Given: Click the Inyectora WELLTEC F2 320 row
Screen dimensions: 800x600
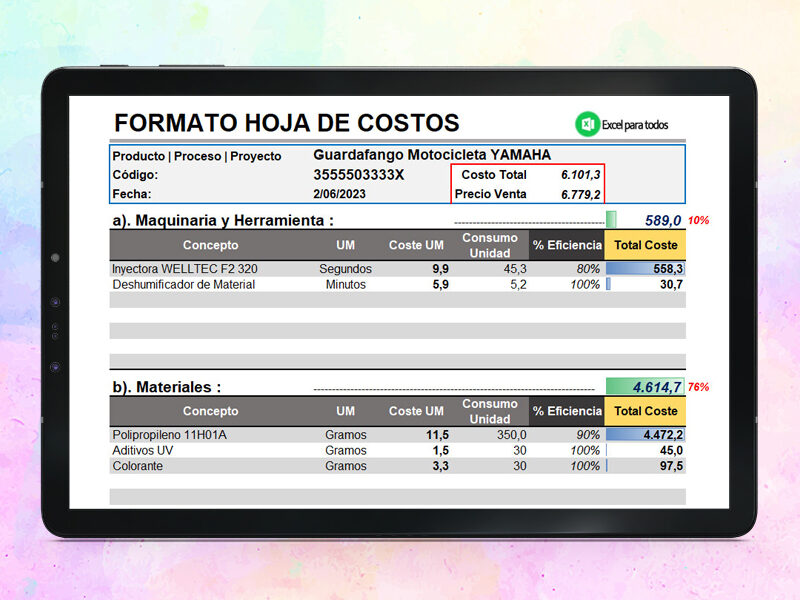Looking at the screenshot, I should (x=397, y=269).
